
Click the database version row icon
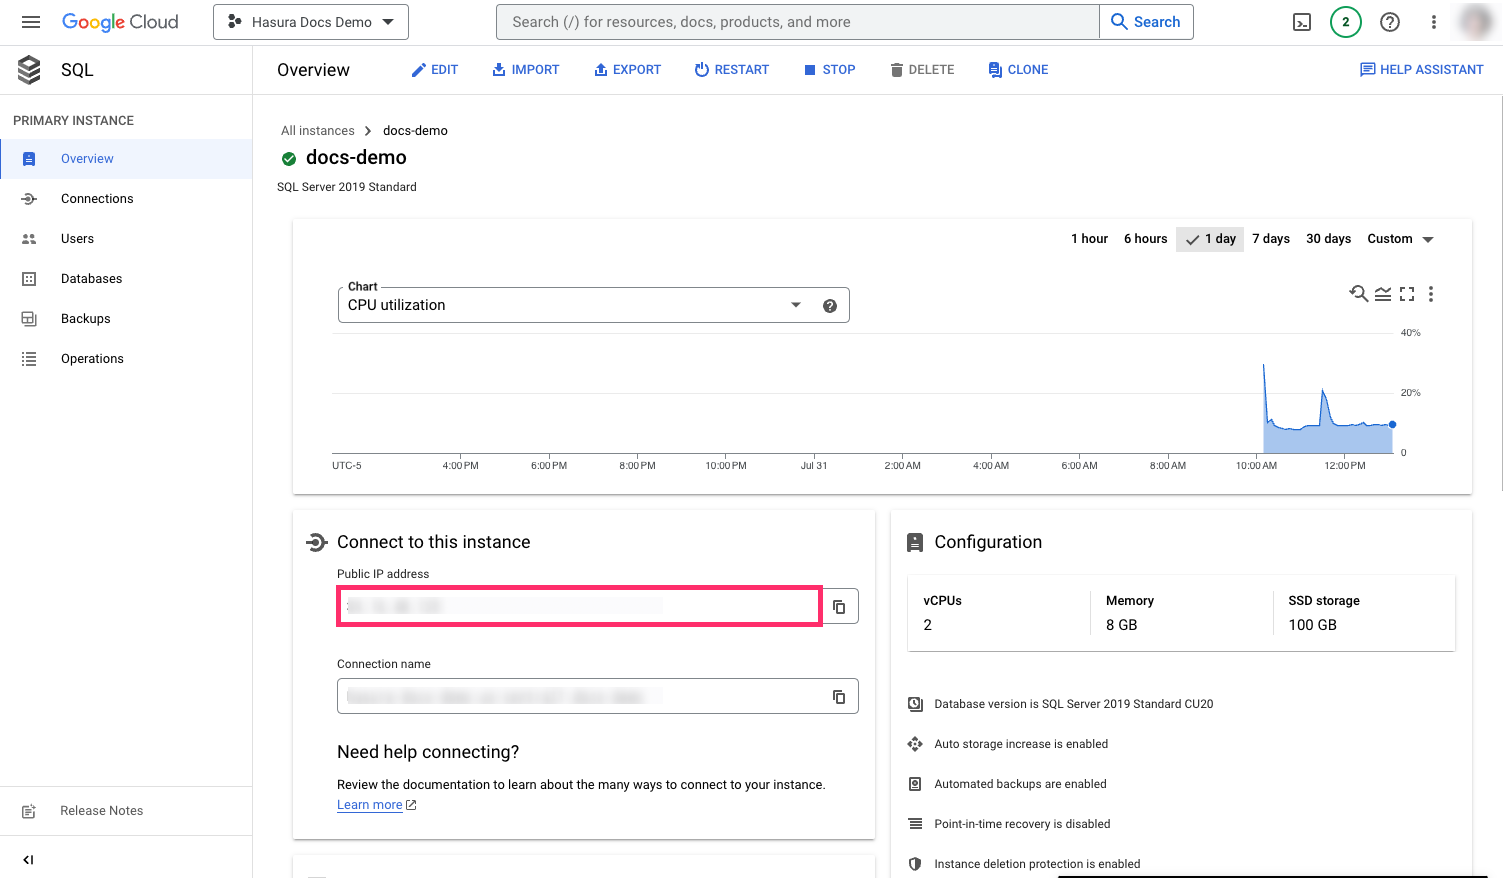pyautogui.click(x=915, y=704)
